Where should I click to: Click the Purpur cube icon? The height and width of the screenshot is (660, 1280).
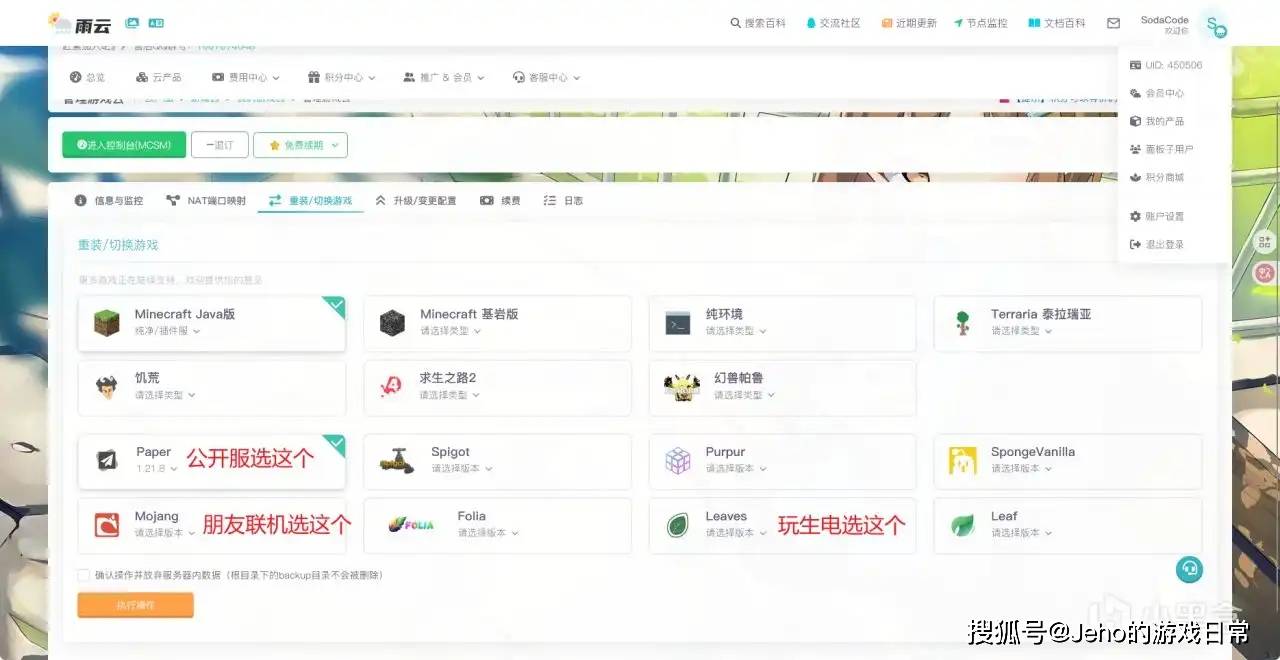click(x=678, y=461)
